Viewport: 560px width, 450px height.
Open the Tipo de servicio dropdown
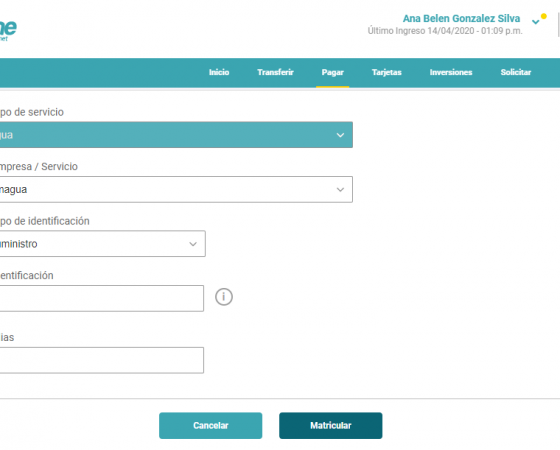[176, 135]
